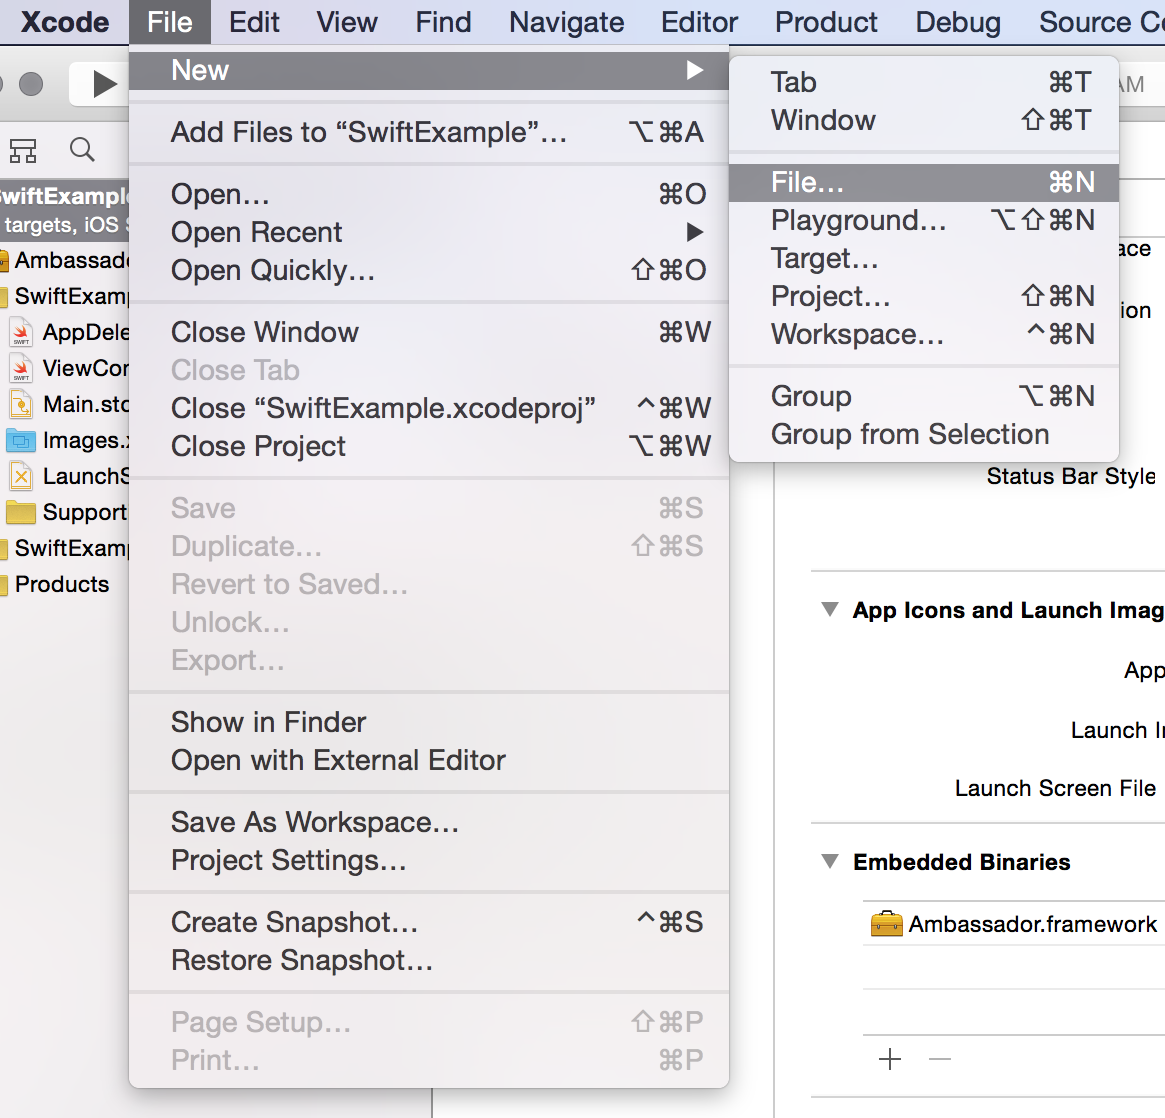Choose New File… from submenu
The width and height of the screenshot is (1165, 1118).
click(924, 183)
